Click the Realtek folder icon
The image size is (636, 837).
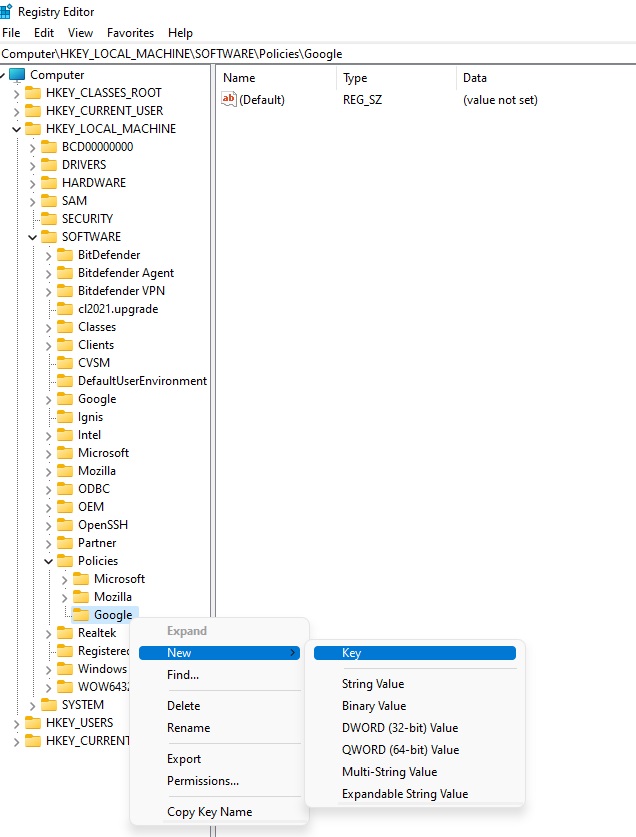point(65,633)
